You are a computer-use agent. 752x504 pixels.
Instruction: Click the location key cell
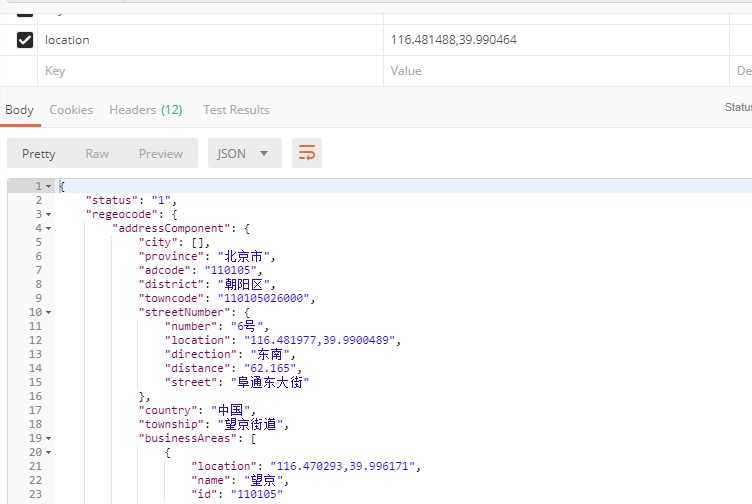(x=210, y=40)
